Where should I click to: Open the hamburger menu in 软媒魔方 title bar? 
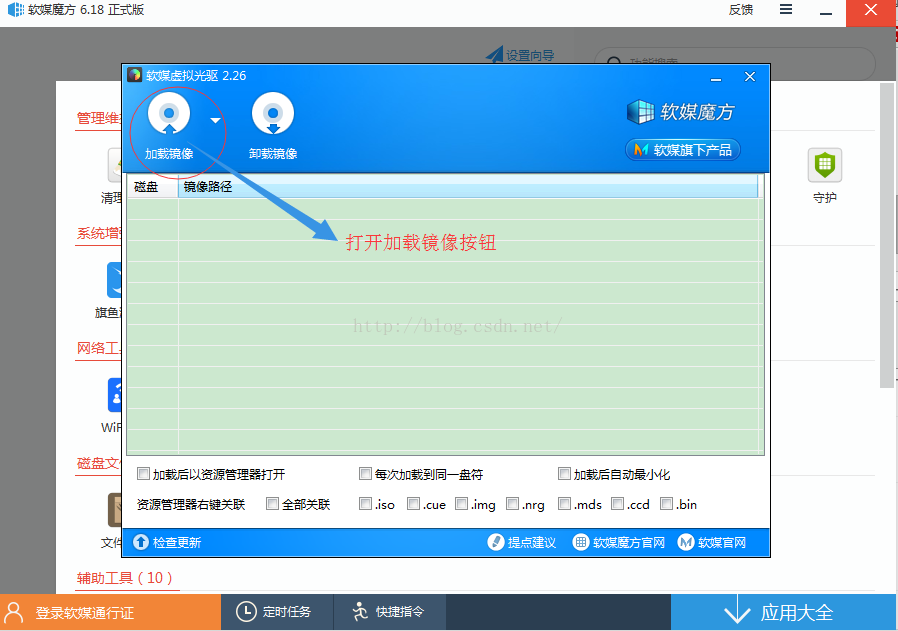[786, 10]
